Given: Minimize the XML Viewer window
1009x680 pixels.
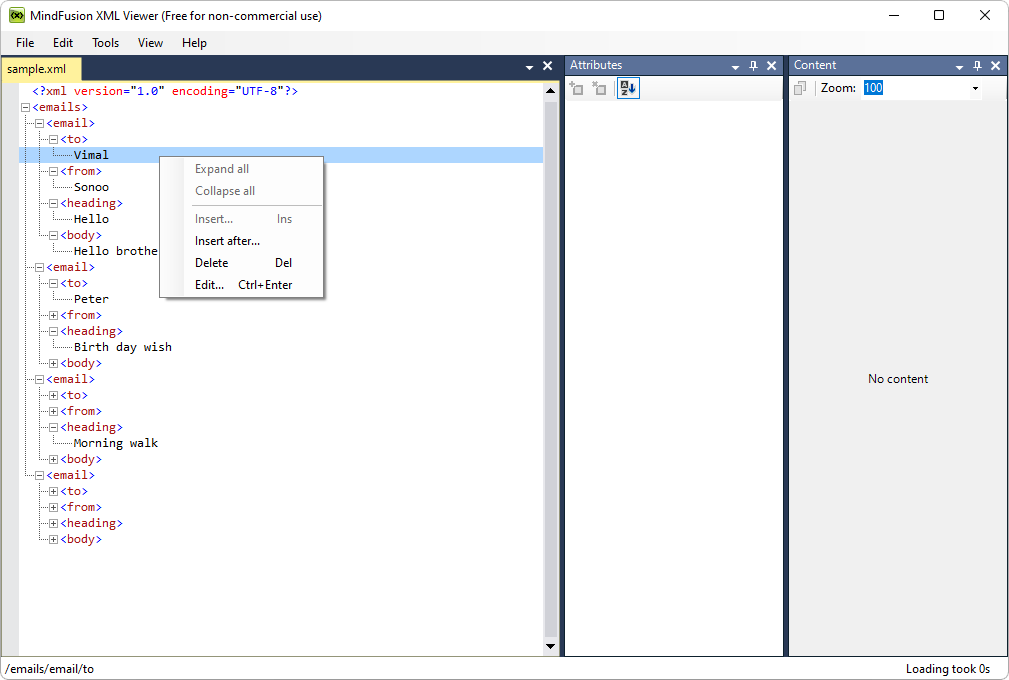Looking at the screenshot, I should [x=894, y=15].
